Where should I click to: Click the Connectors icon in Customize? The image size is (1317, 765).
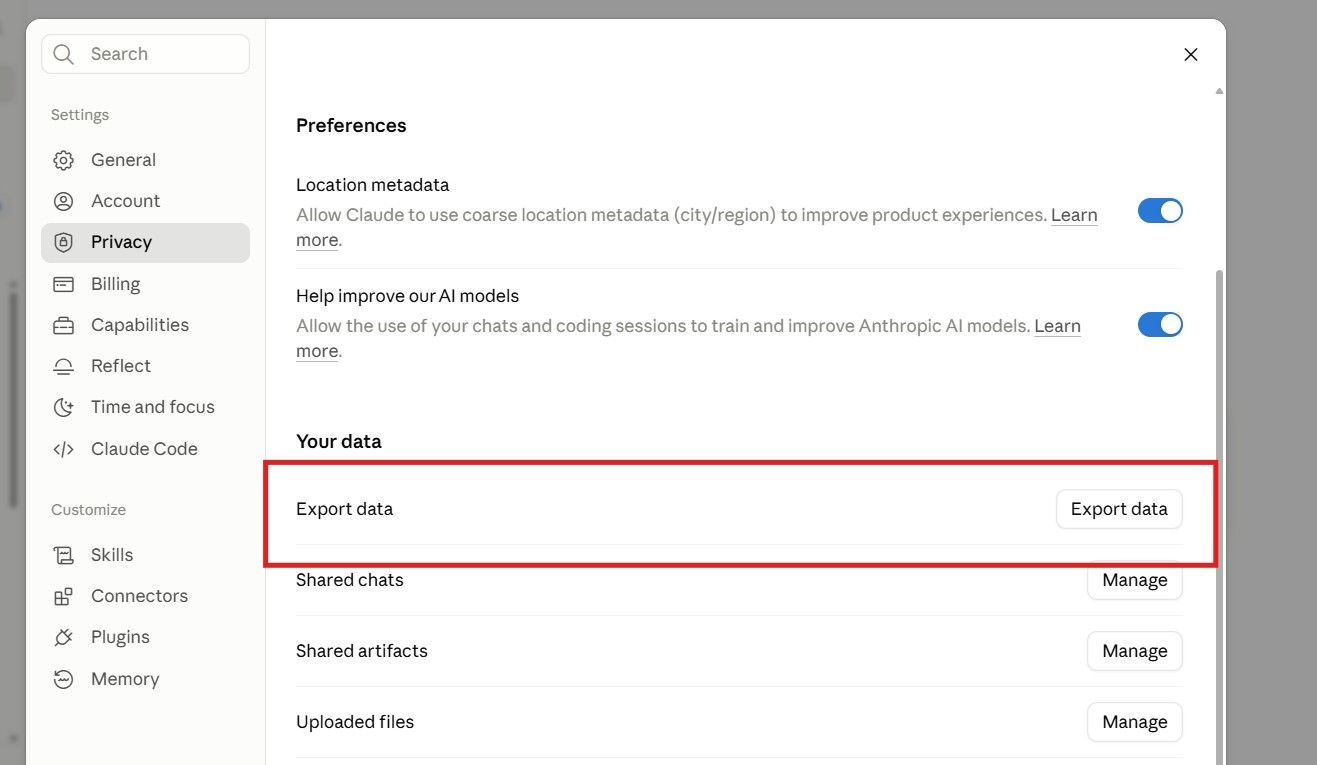[63, 596]
